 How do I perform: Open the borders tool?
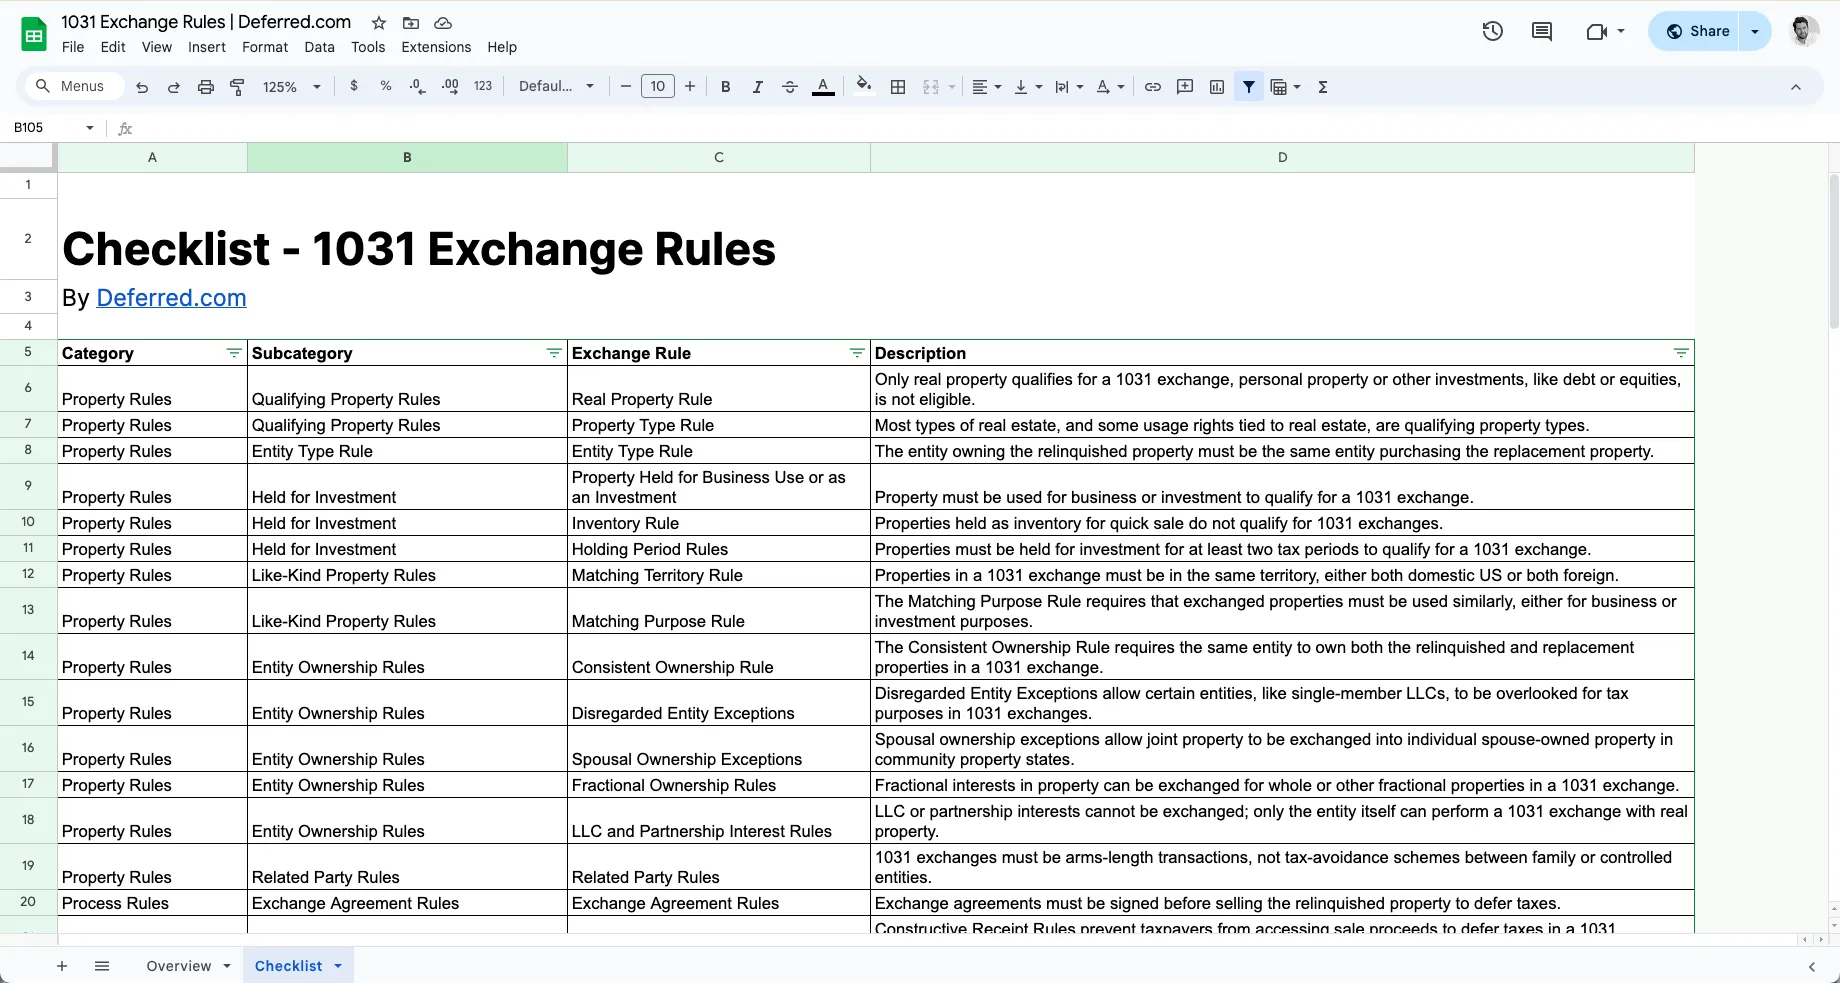point(898,87)
